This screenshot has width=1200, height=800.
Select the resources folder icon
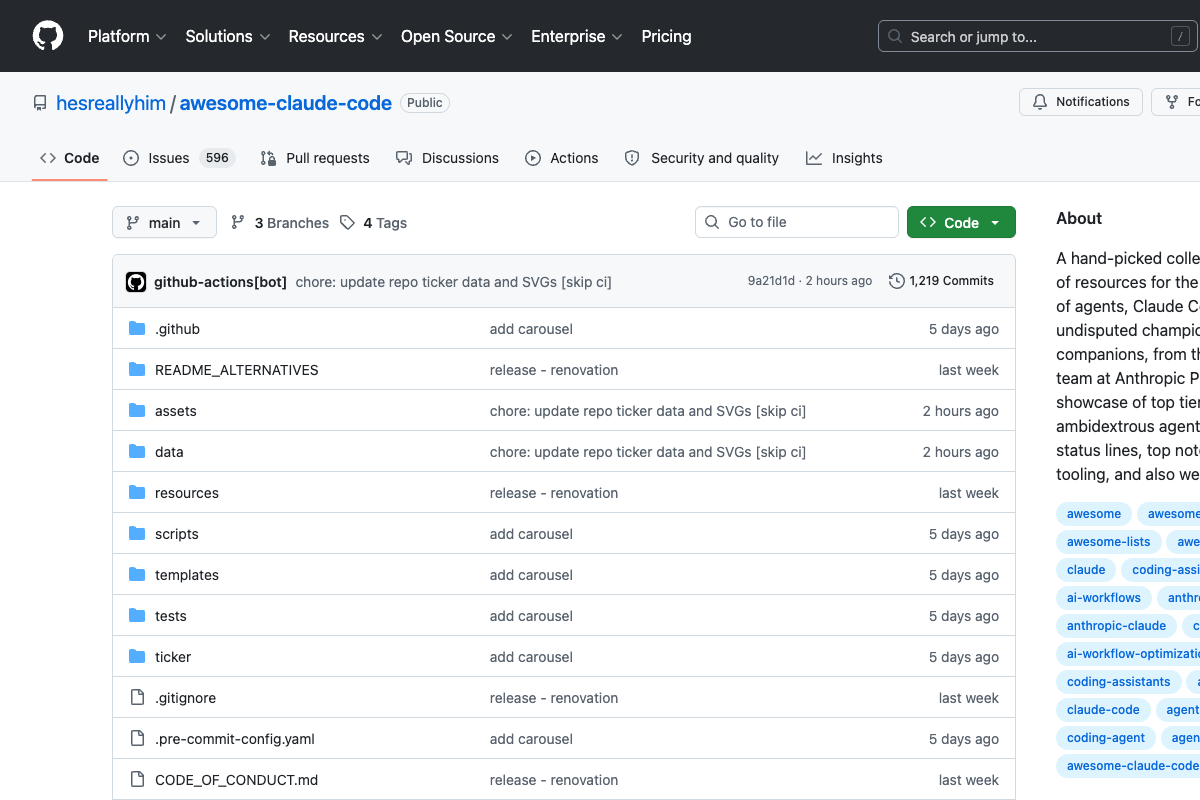(137, 493)
